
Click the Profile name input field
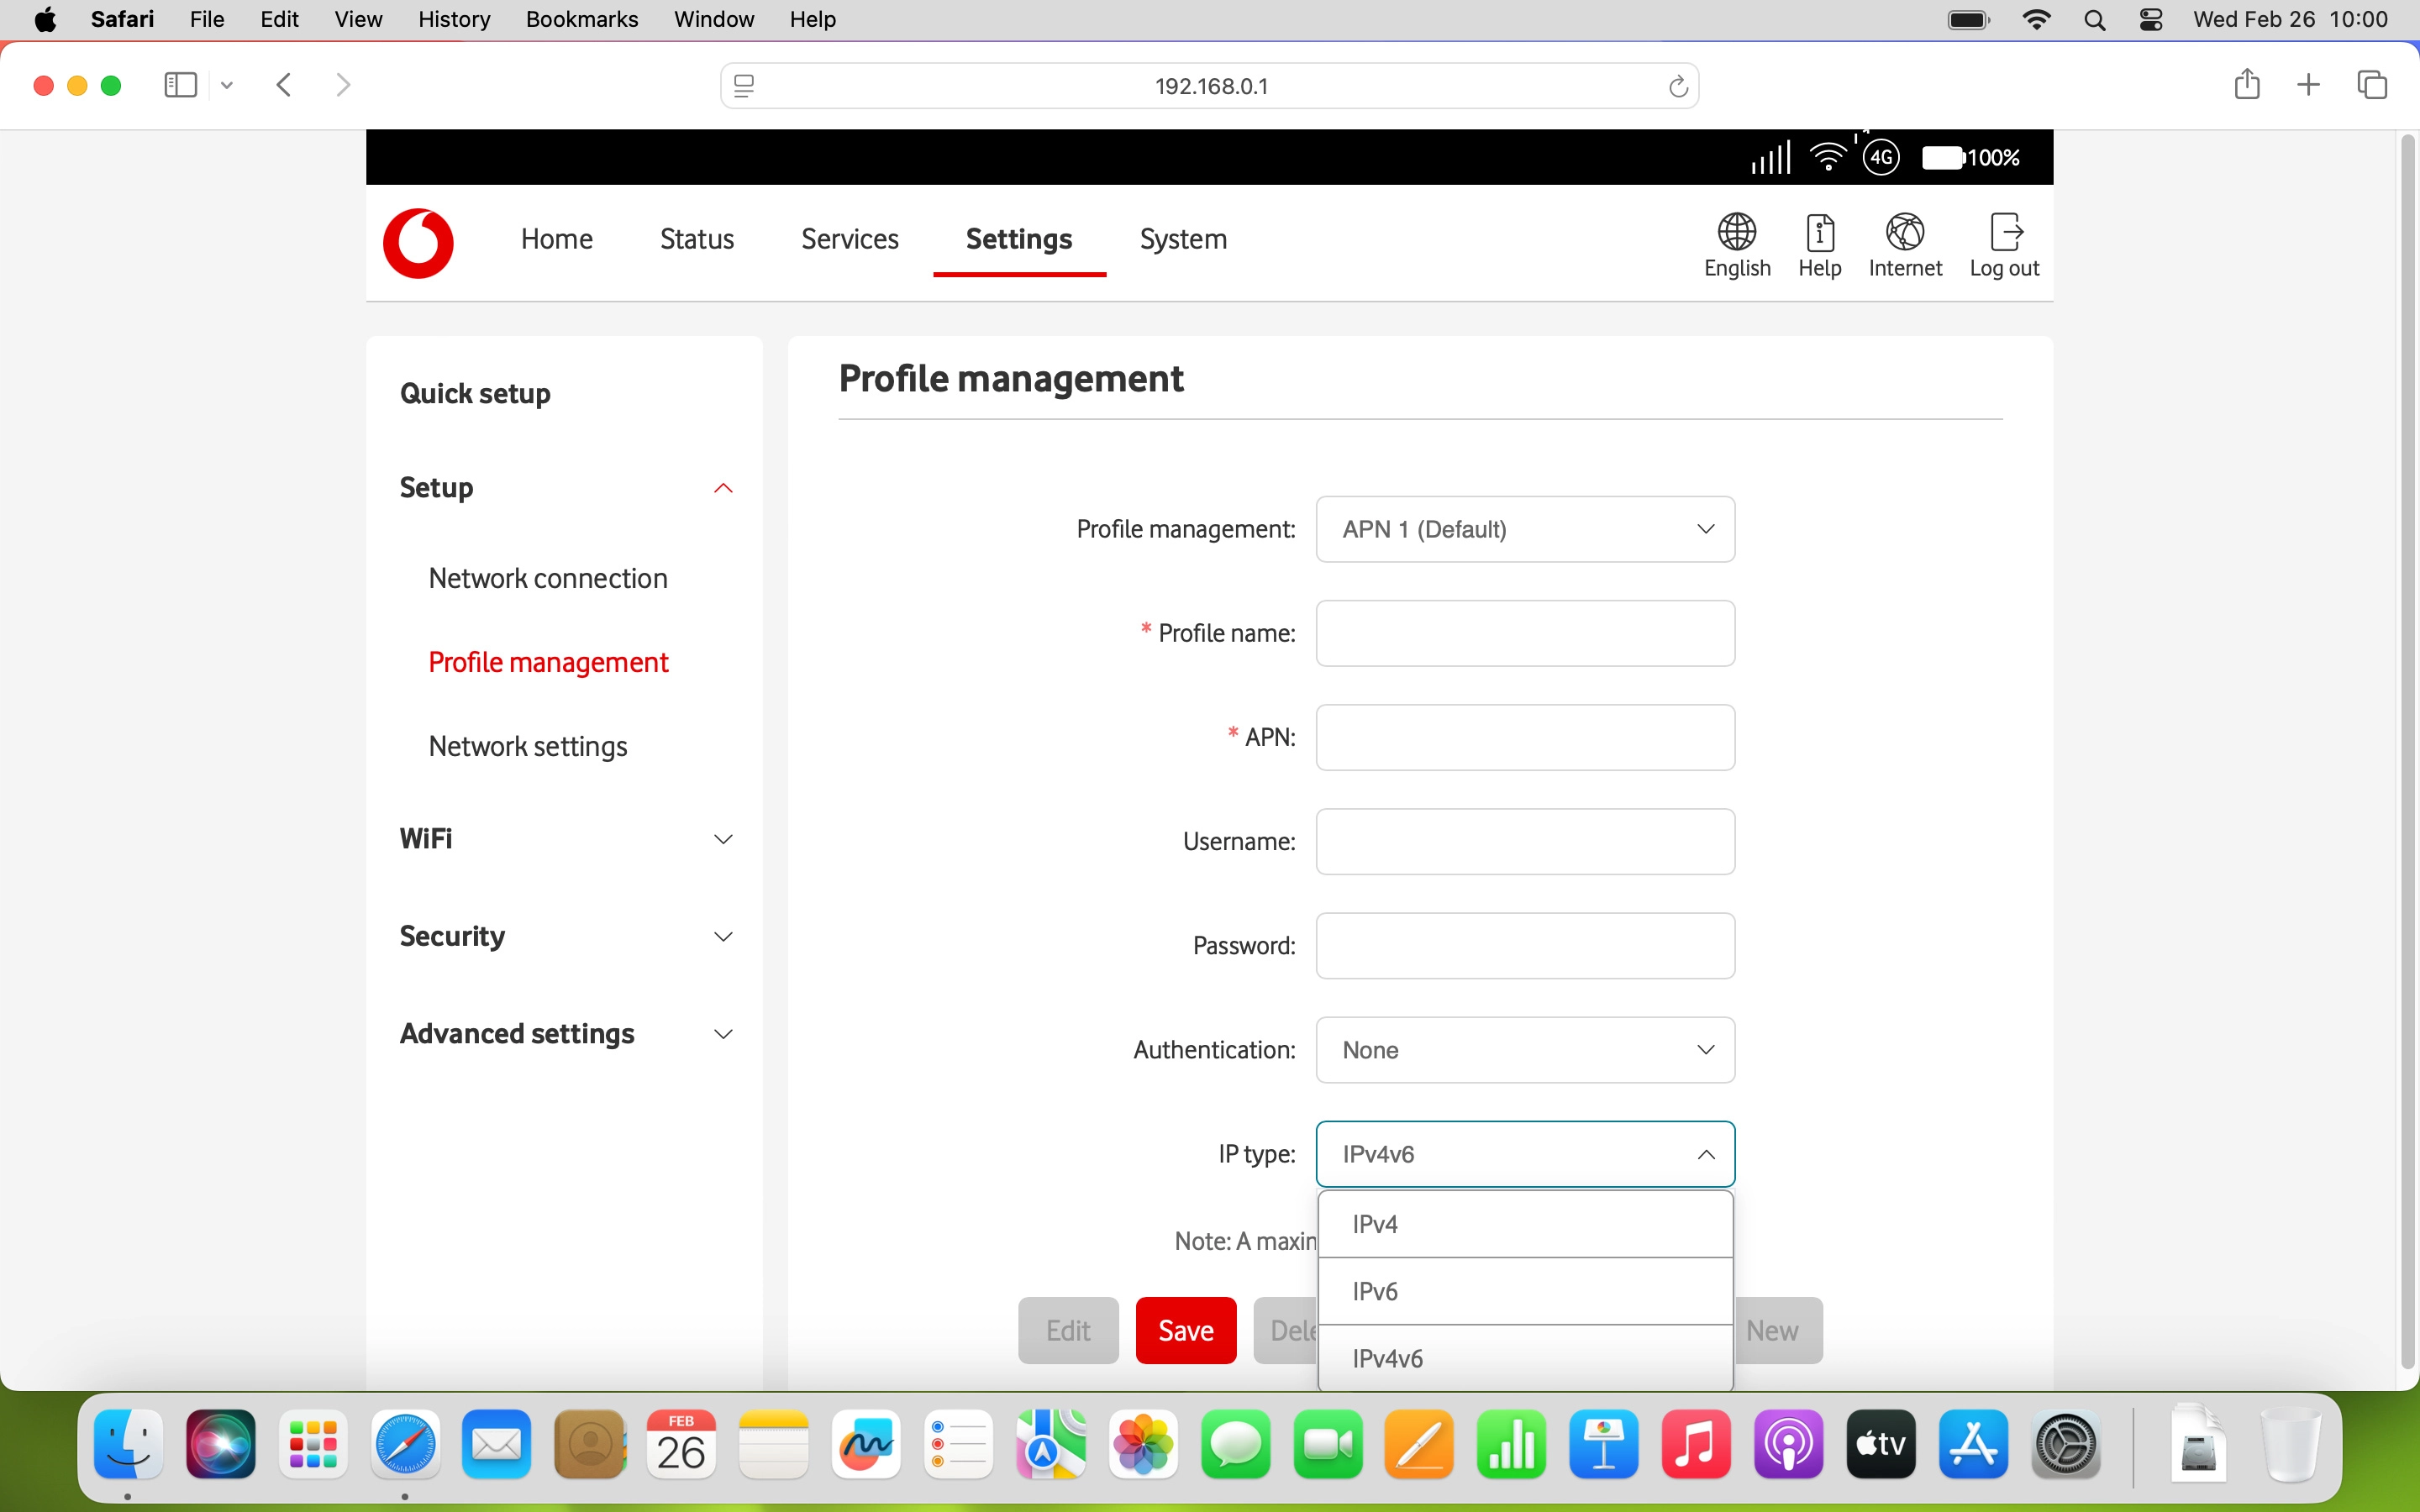1525,633
